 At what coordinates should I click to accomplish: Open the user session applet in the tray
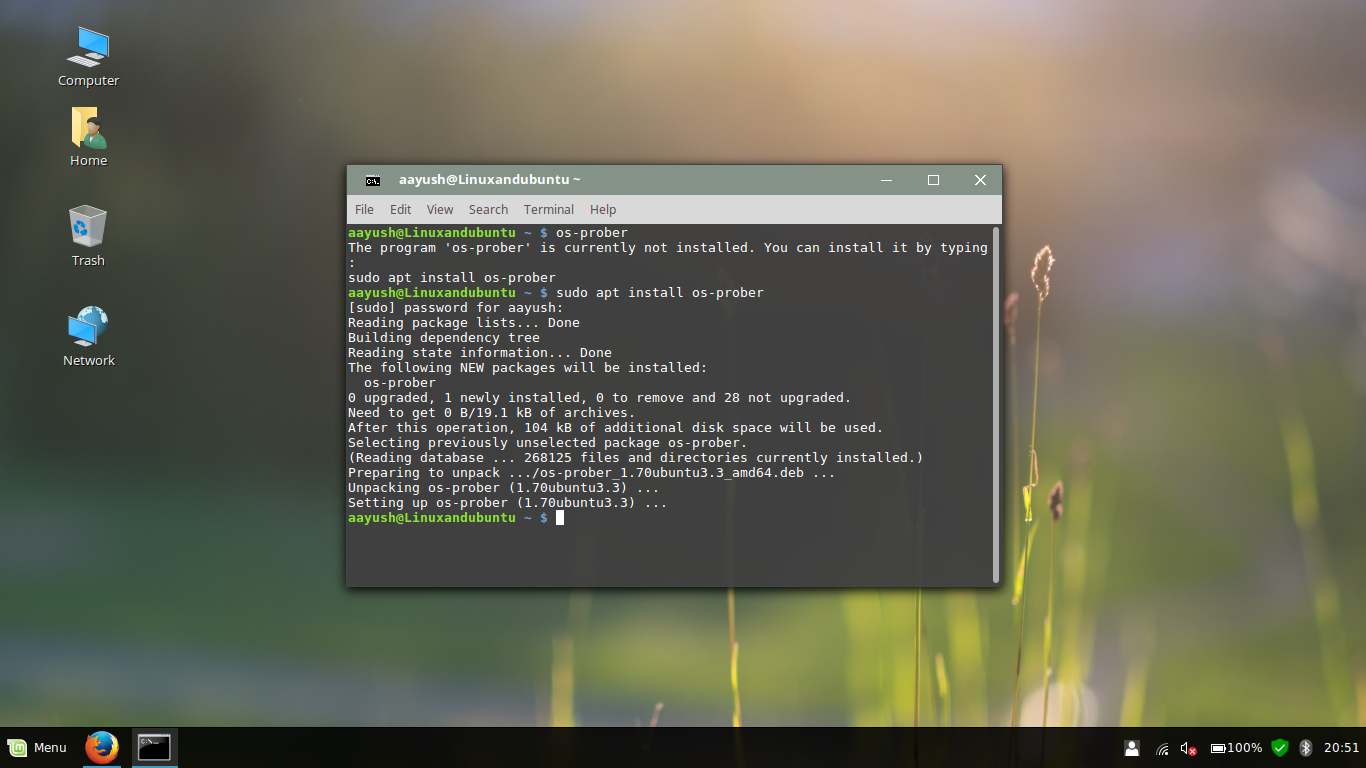(x=1131, y=747)
